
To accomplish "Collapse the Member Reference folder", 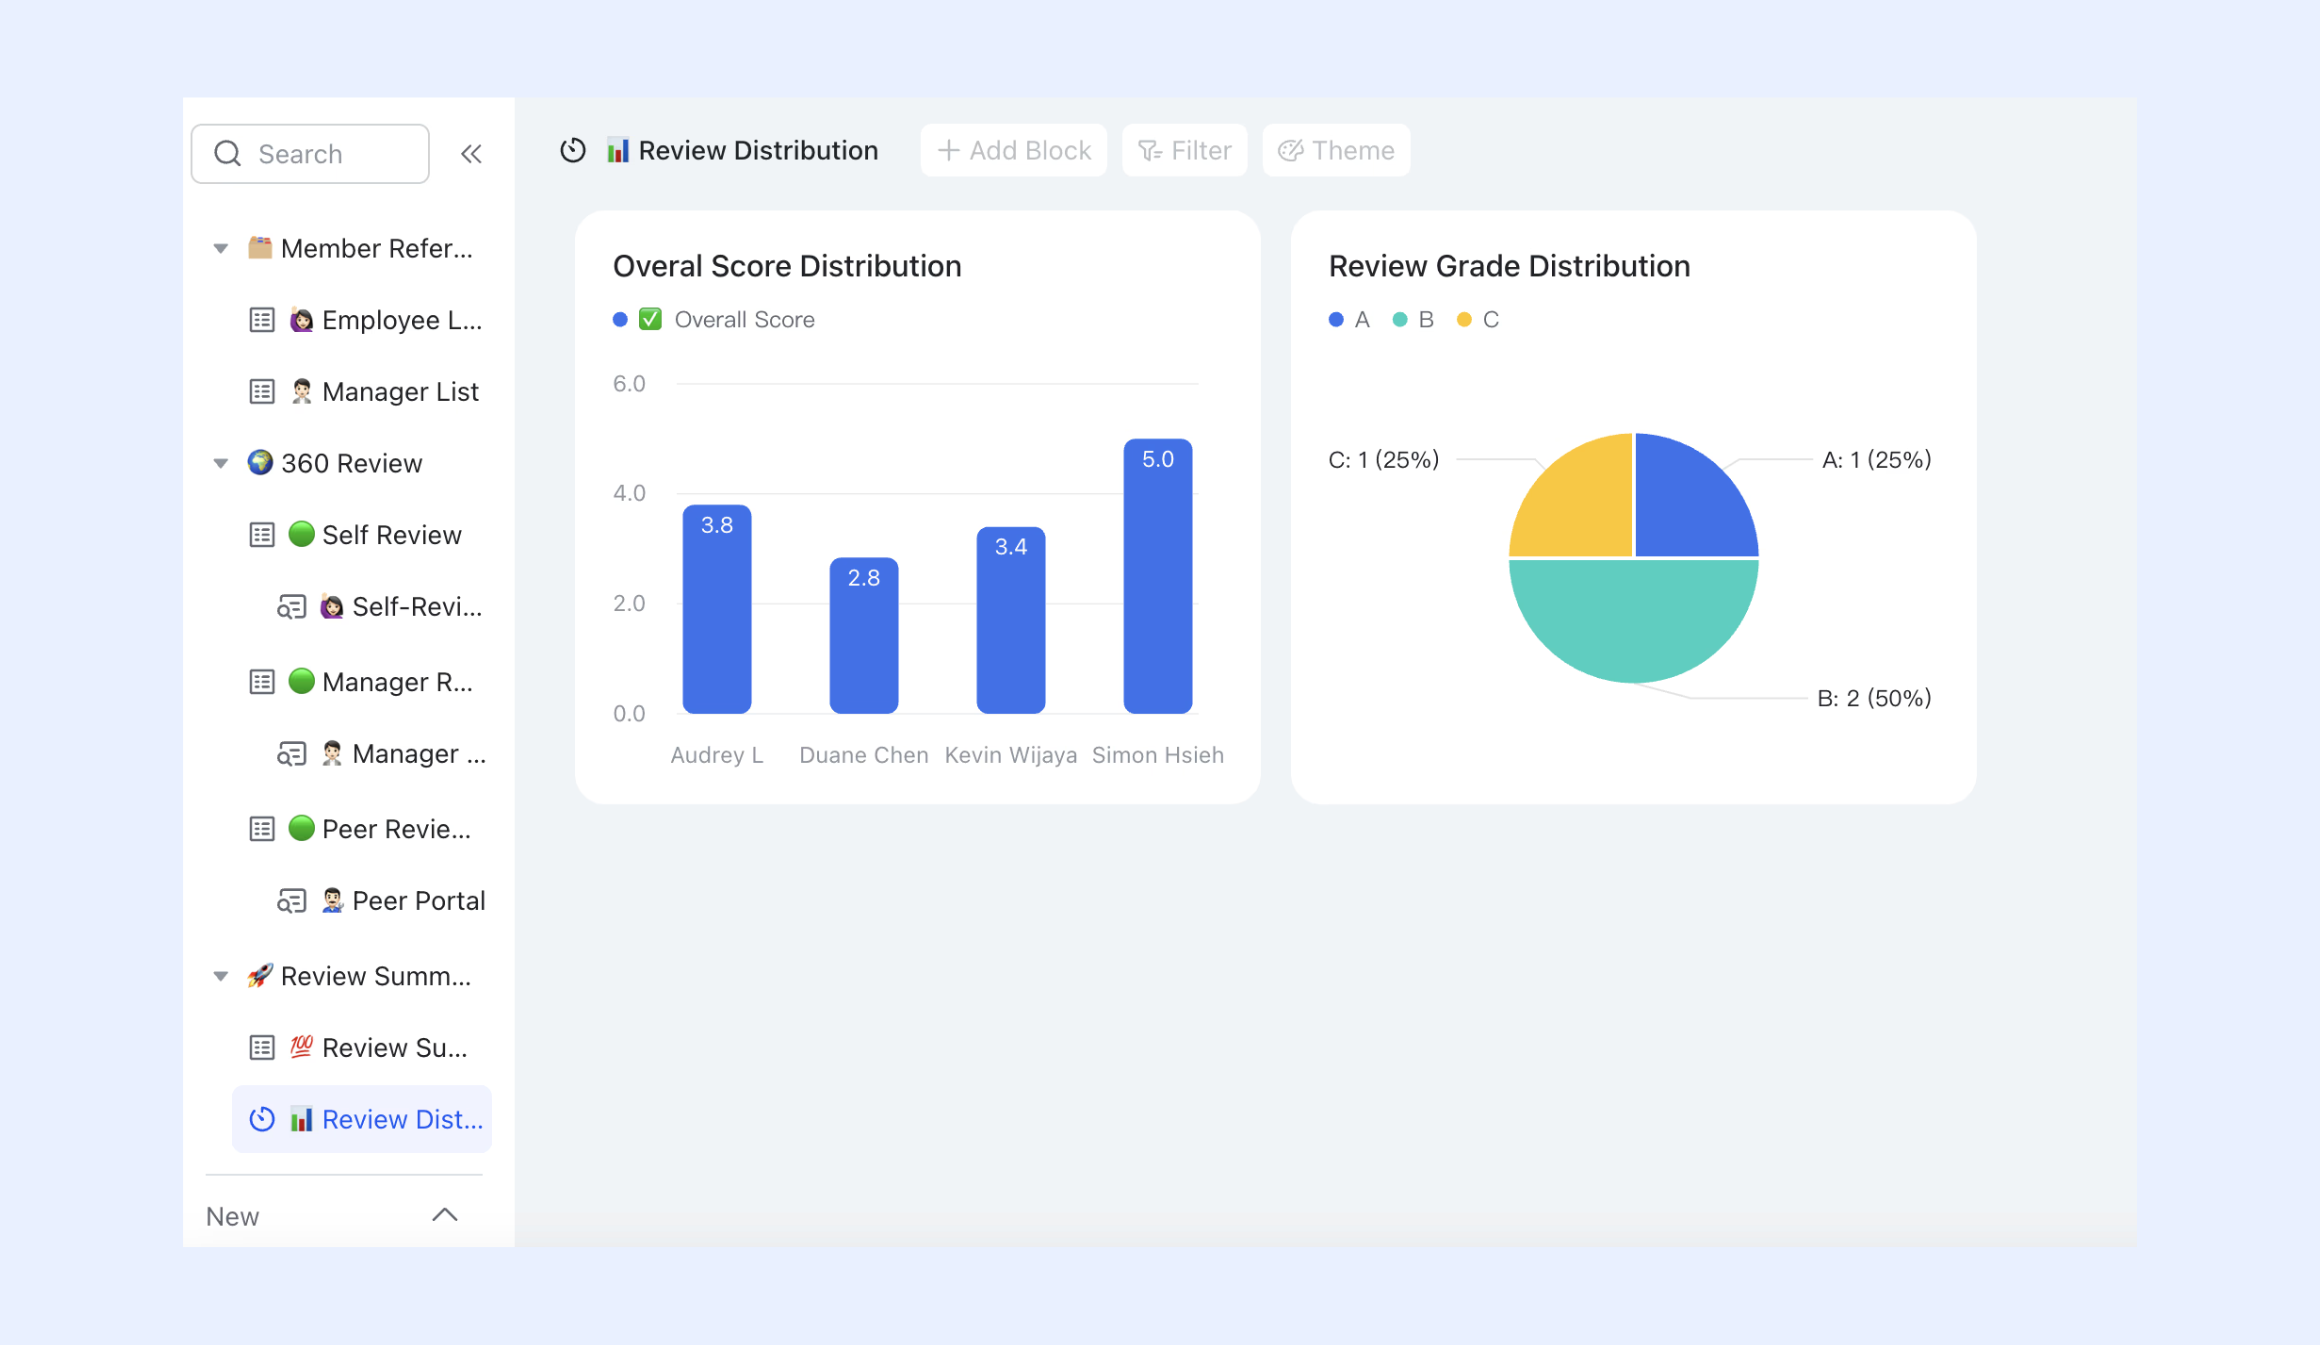I will tap(221, 248).
